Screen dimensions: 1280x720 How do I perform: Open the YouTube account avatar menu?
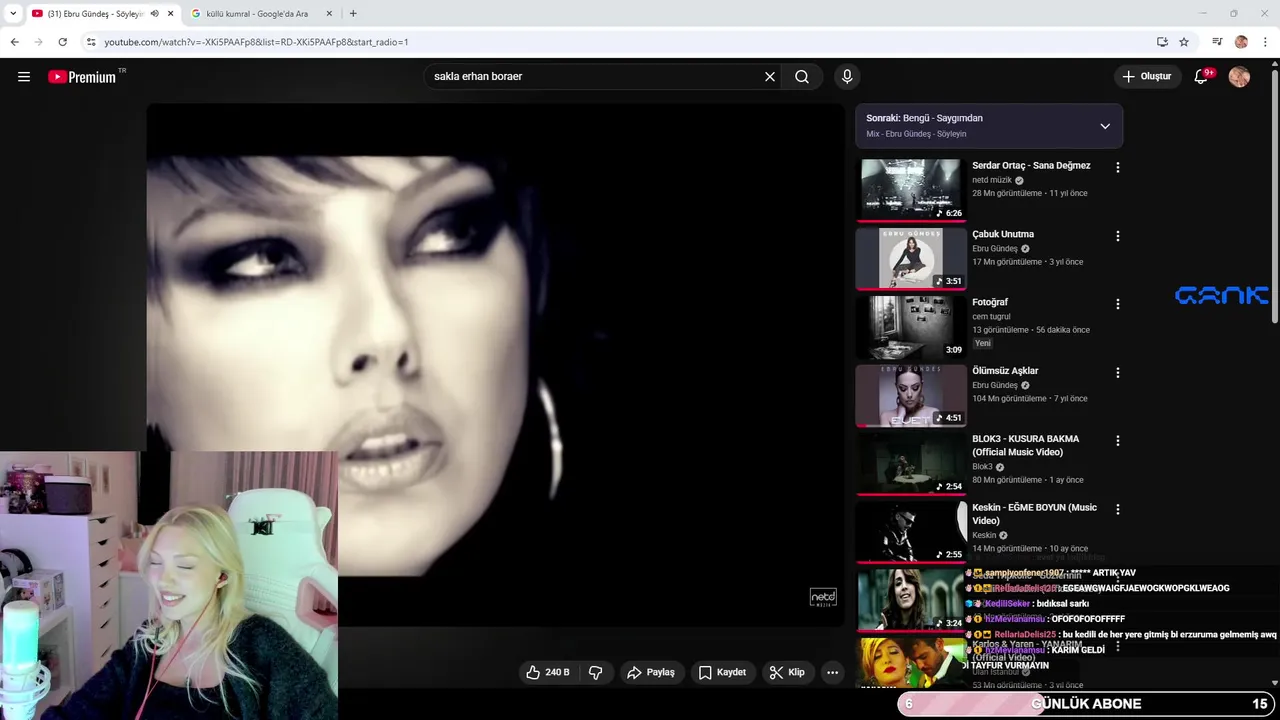point(1239,77)
